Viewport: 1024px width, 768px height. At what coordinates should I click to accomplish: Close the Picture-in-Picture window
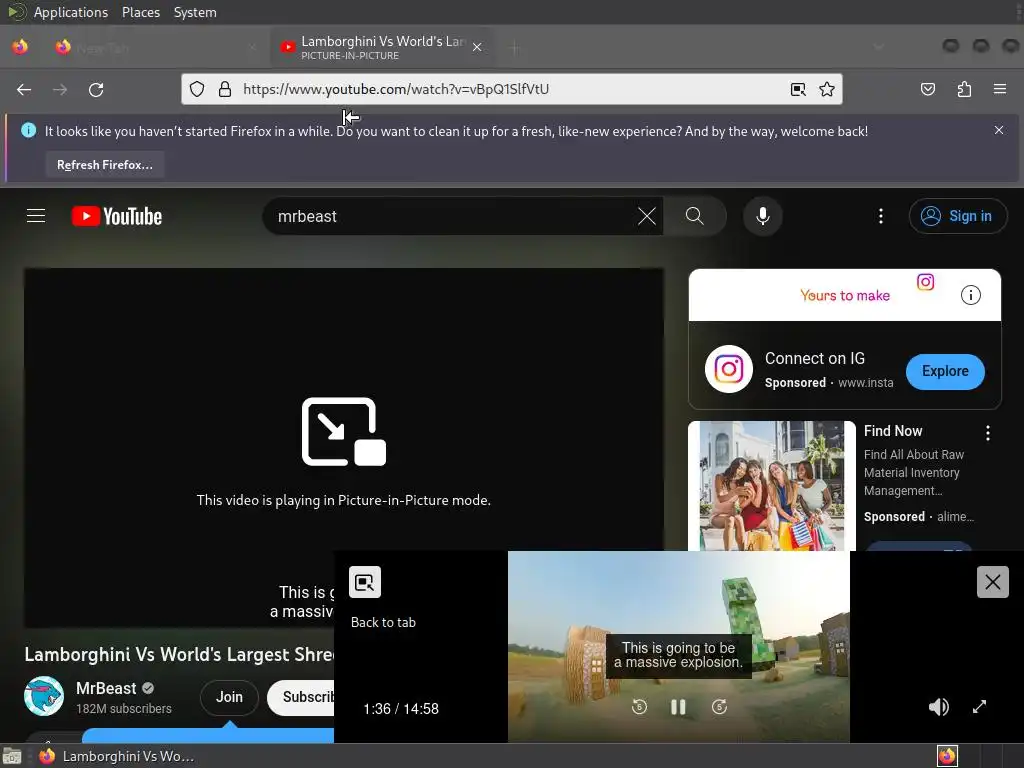point(993,582)
